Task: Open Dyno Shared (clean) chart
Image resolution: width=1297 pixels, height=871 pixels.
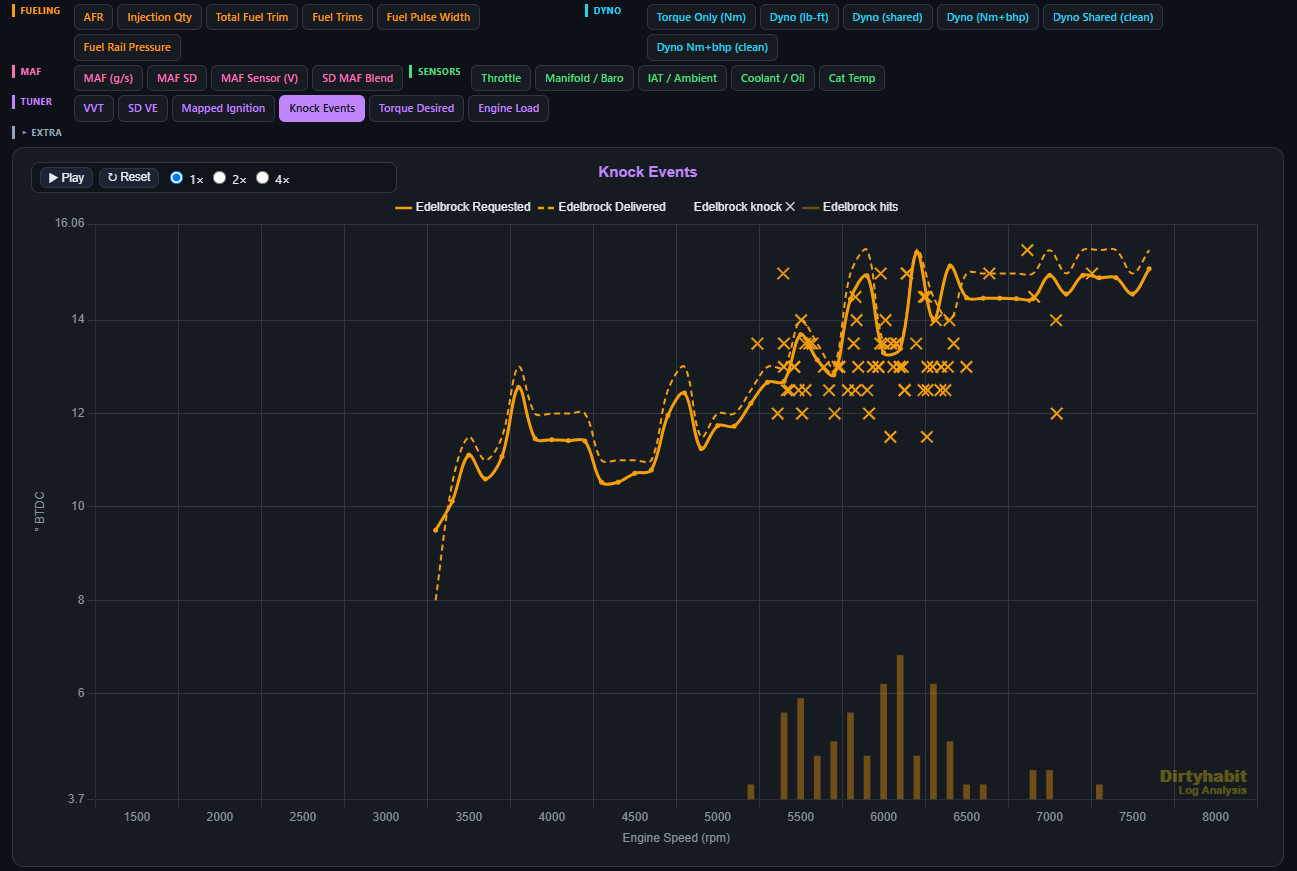Action: pyautogui.click(x=1103, y=17)
